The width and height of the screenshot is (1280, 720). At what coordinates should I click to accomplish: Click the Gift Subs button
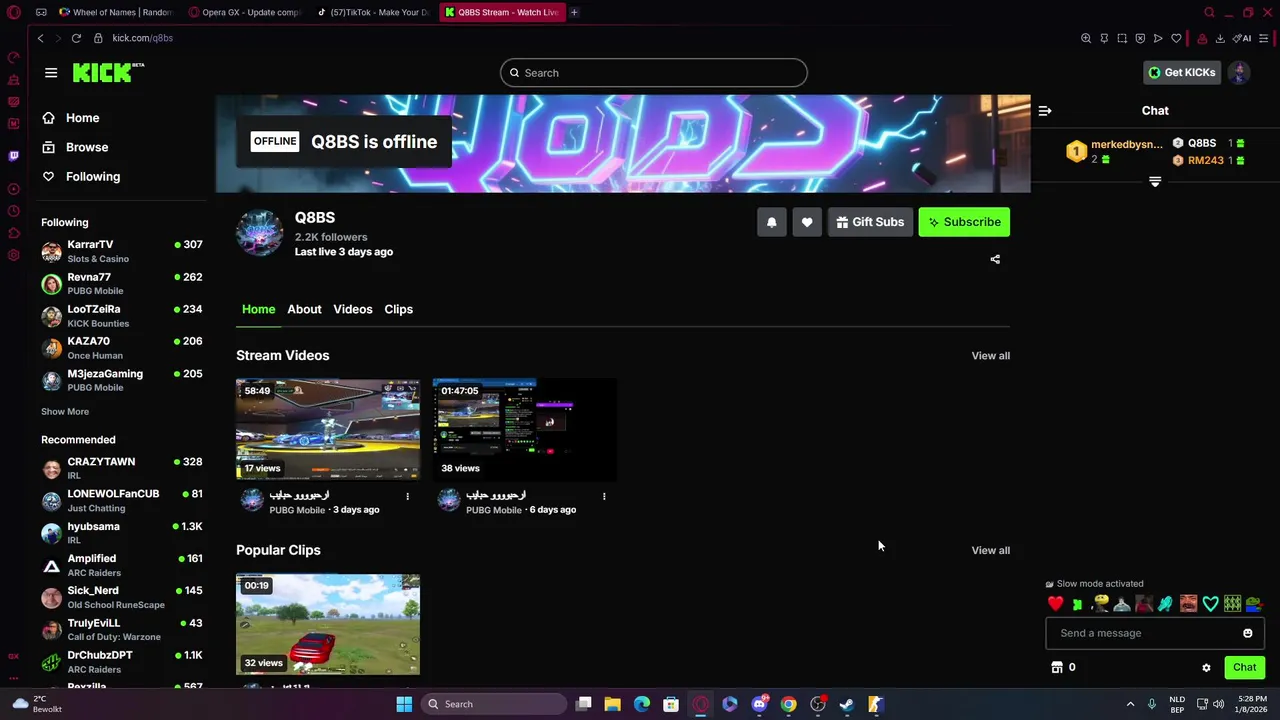click(870, 222)
